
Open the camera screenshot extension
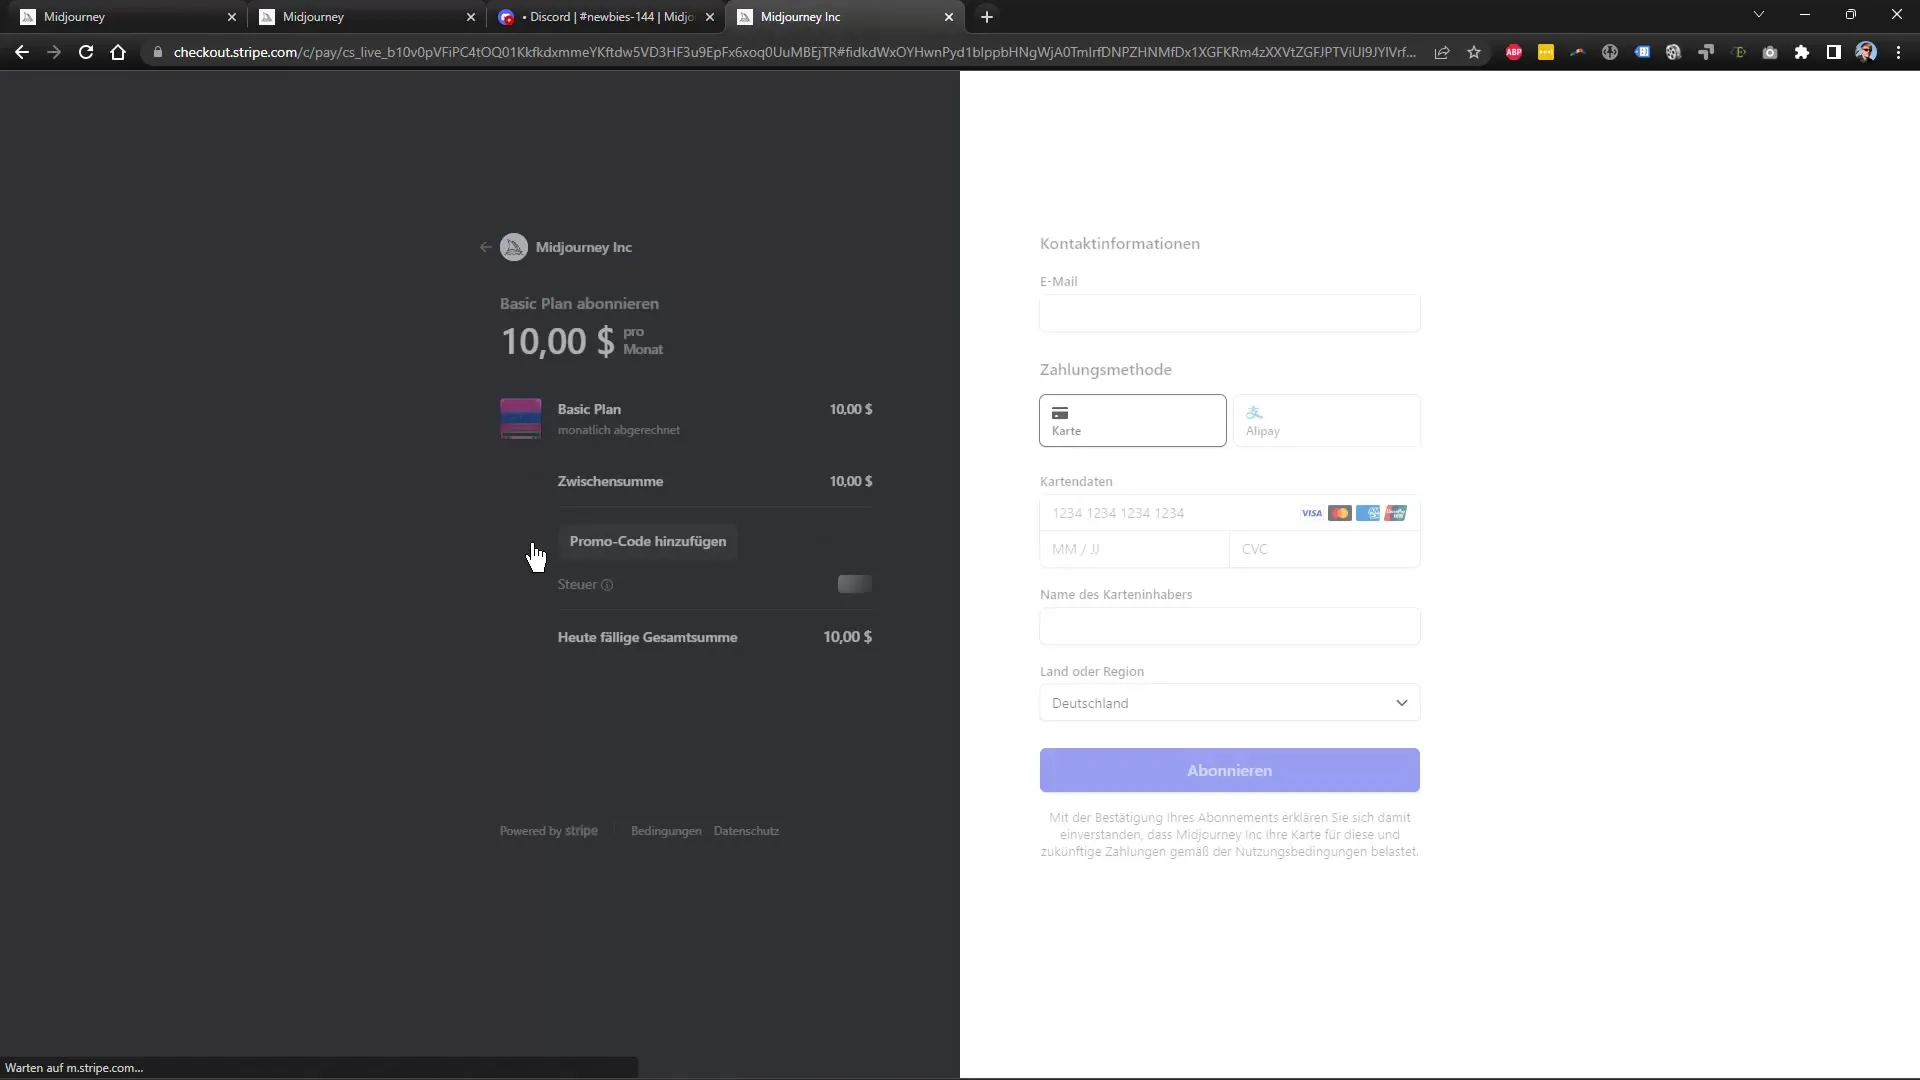[1770, 52]
